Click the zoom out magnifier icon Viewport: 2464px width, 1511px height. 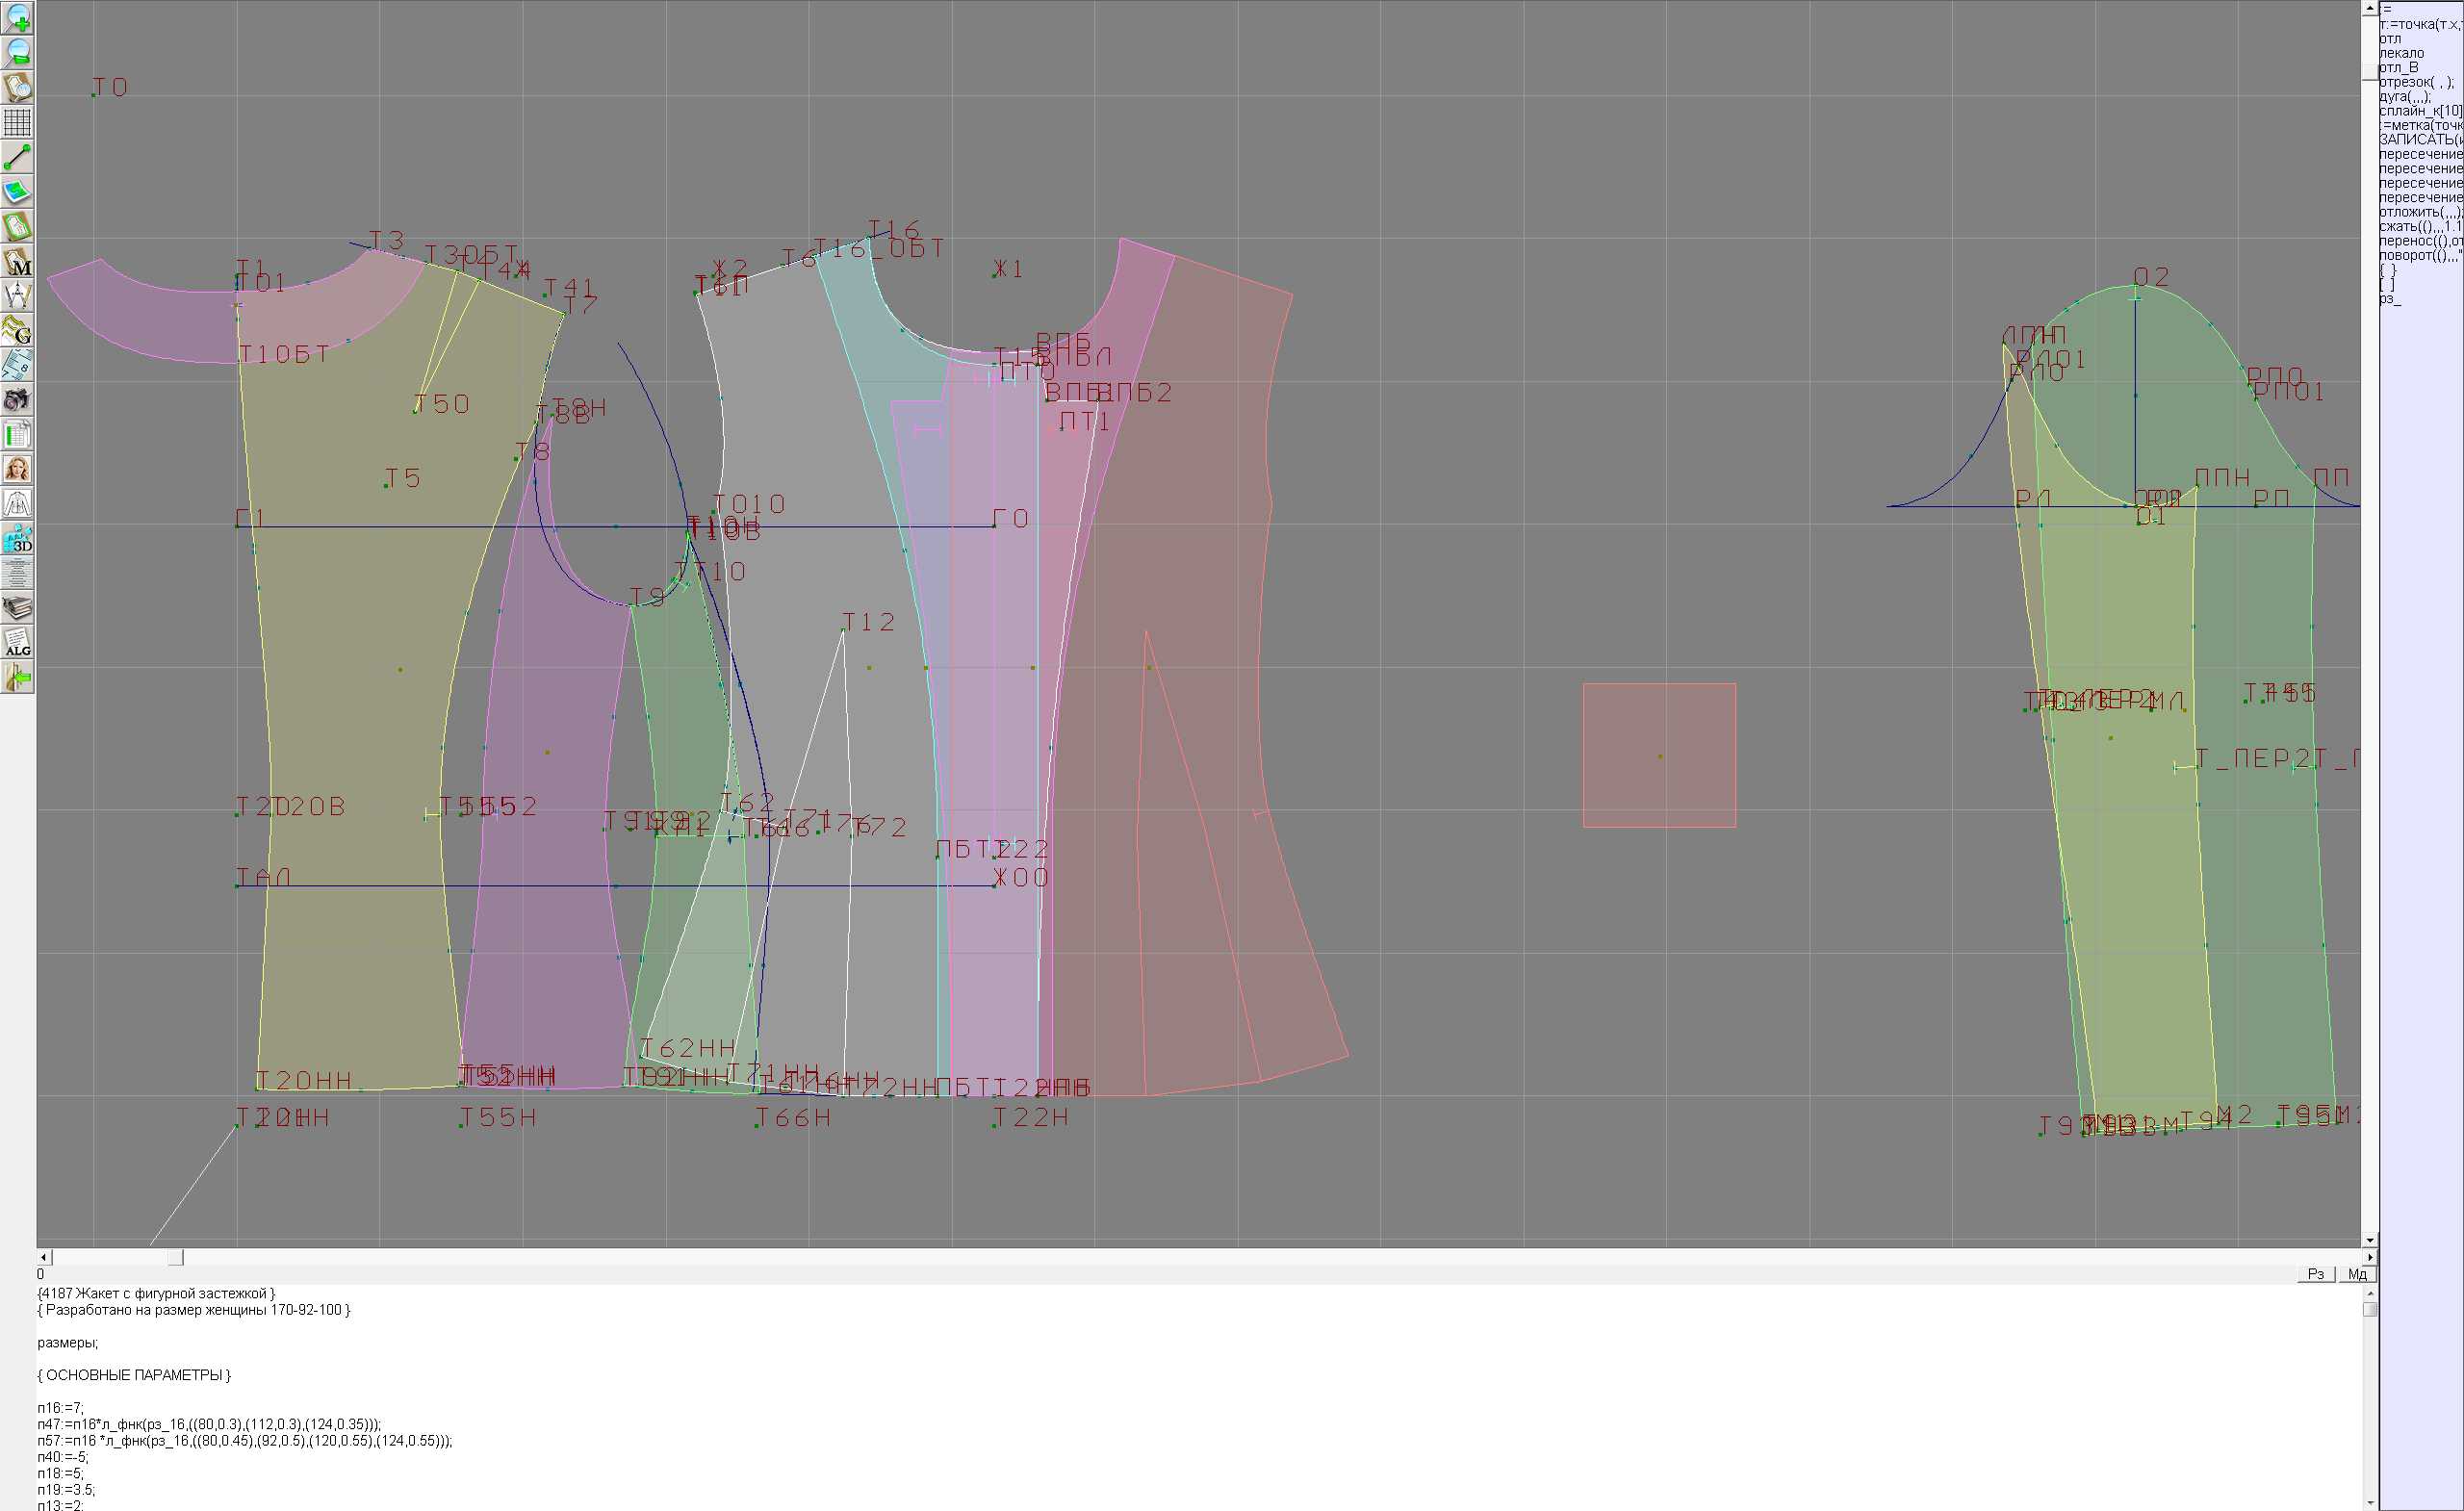point(18,53)
